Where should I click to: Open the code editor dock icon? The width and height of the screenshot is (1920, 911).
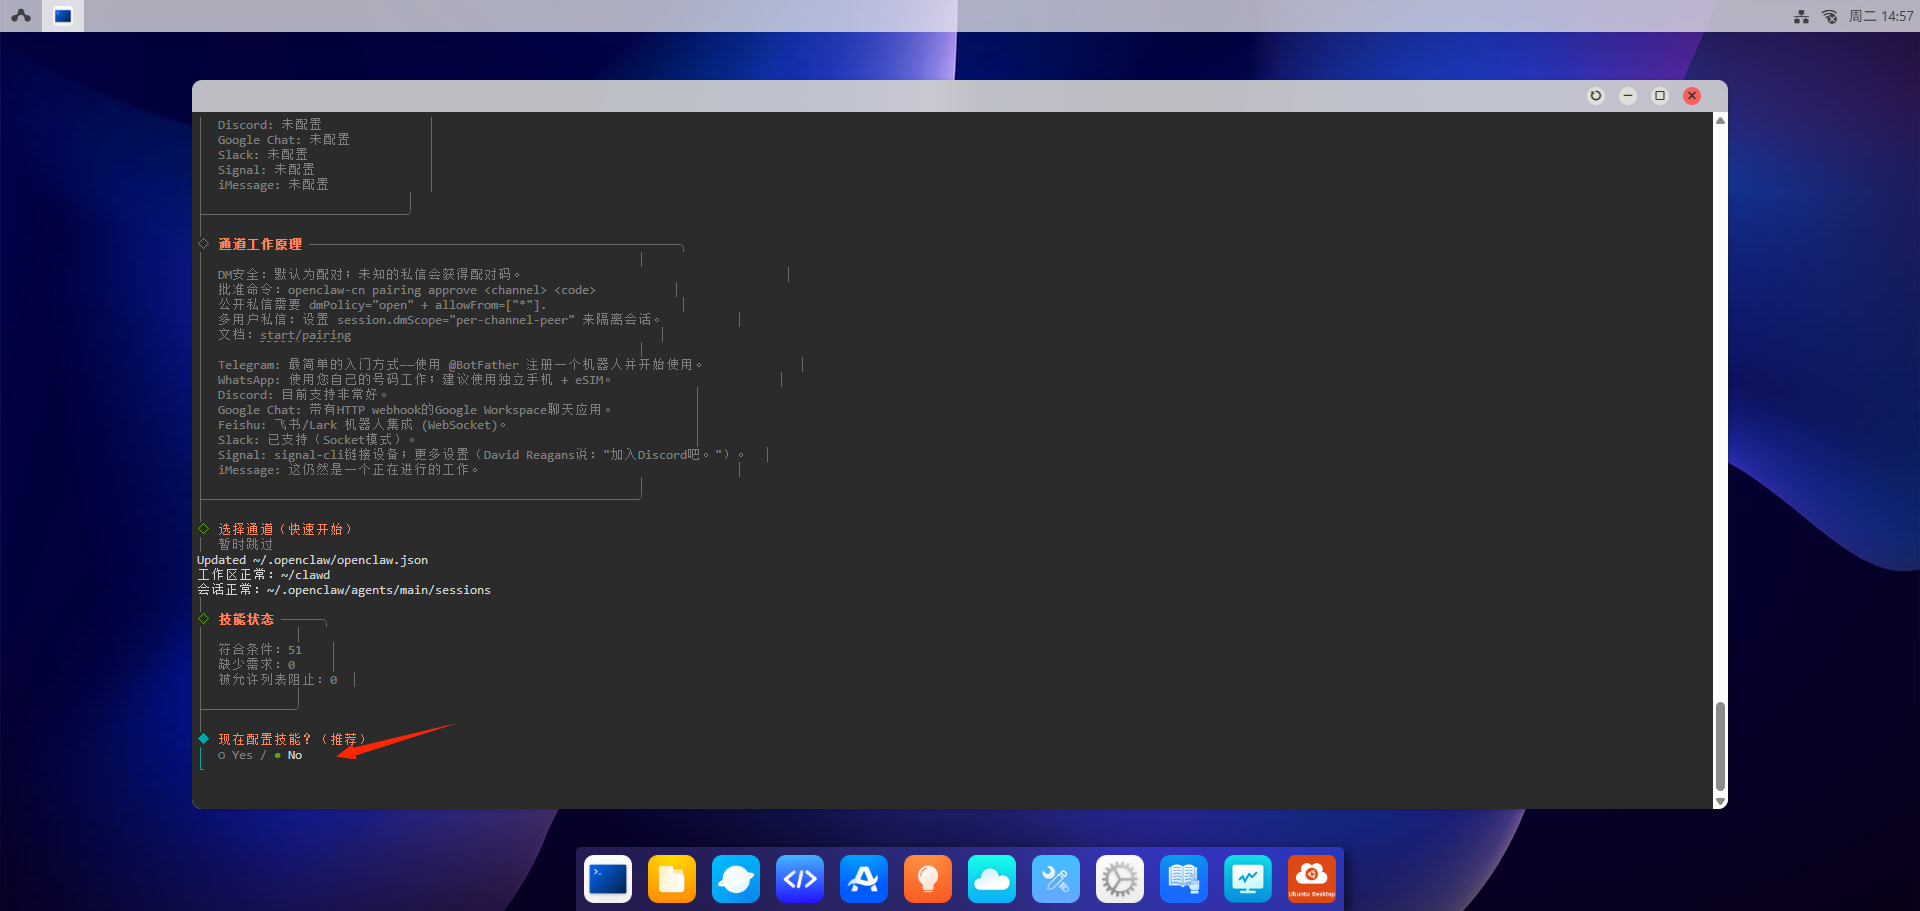(800, 879)
